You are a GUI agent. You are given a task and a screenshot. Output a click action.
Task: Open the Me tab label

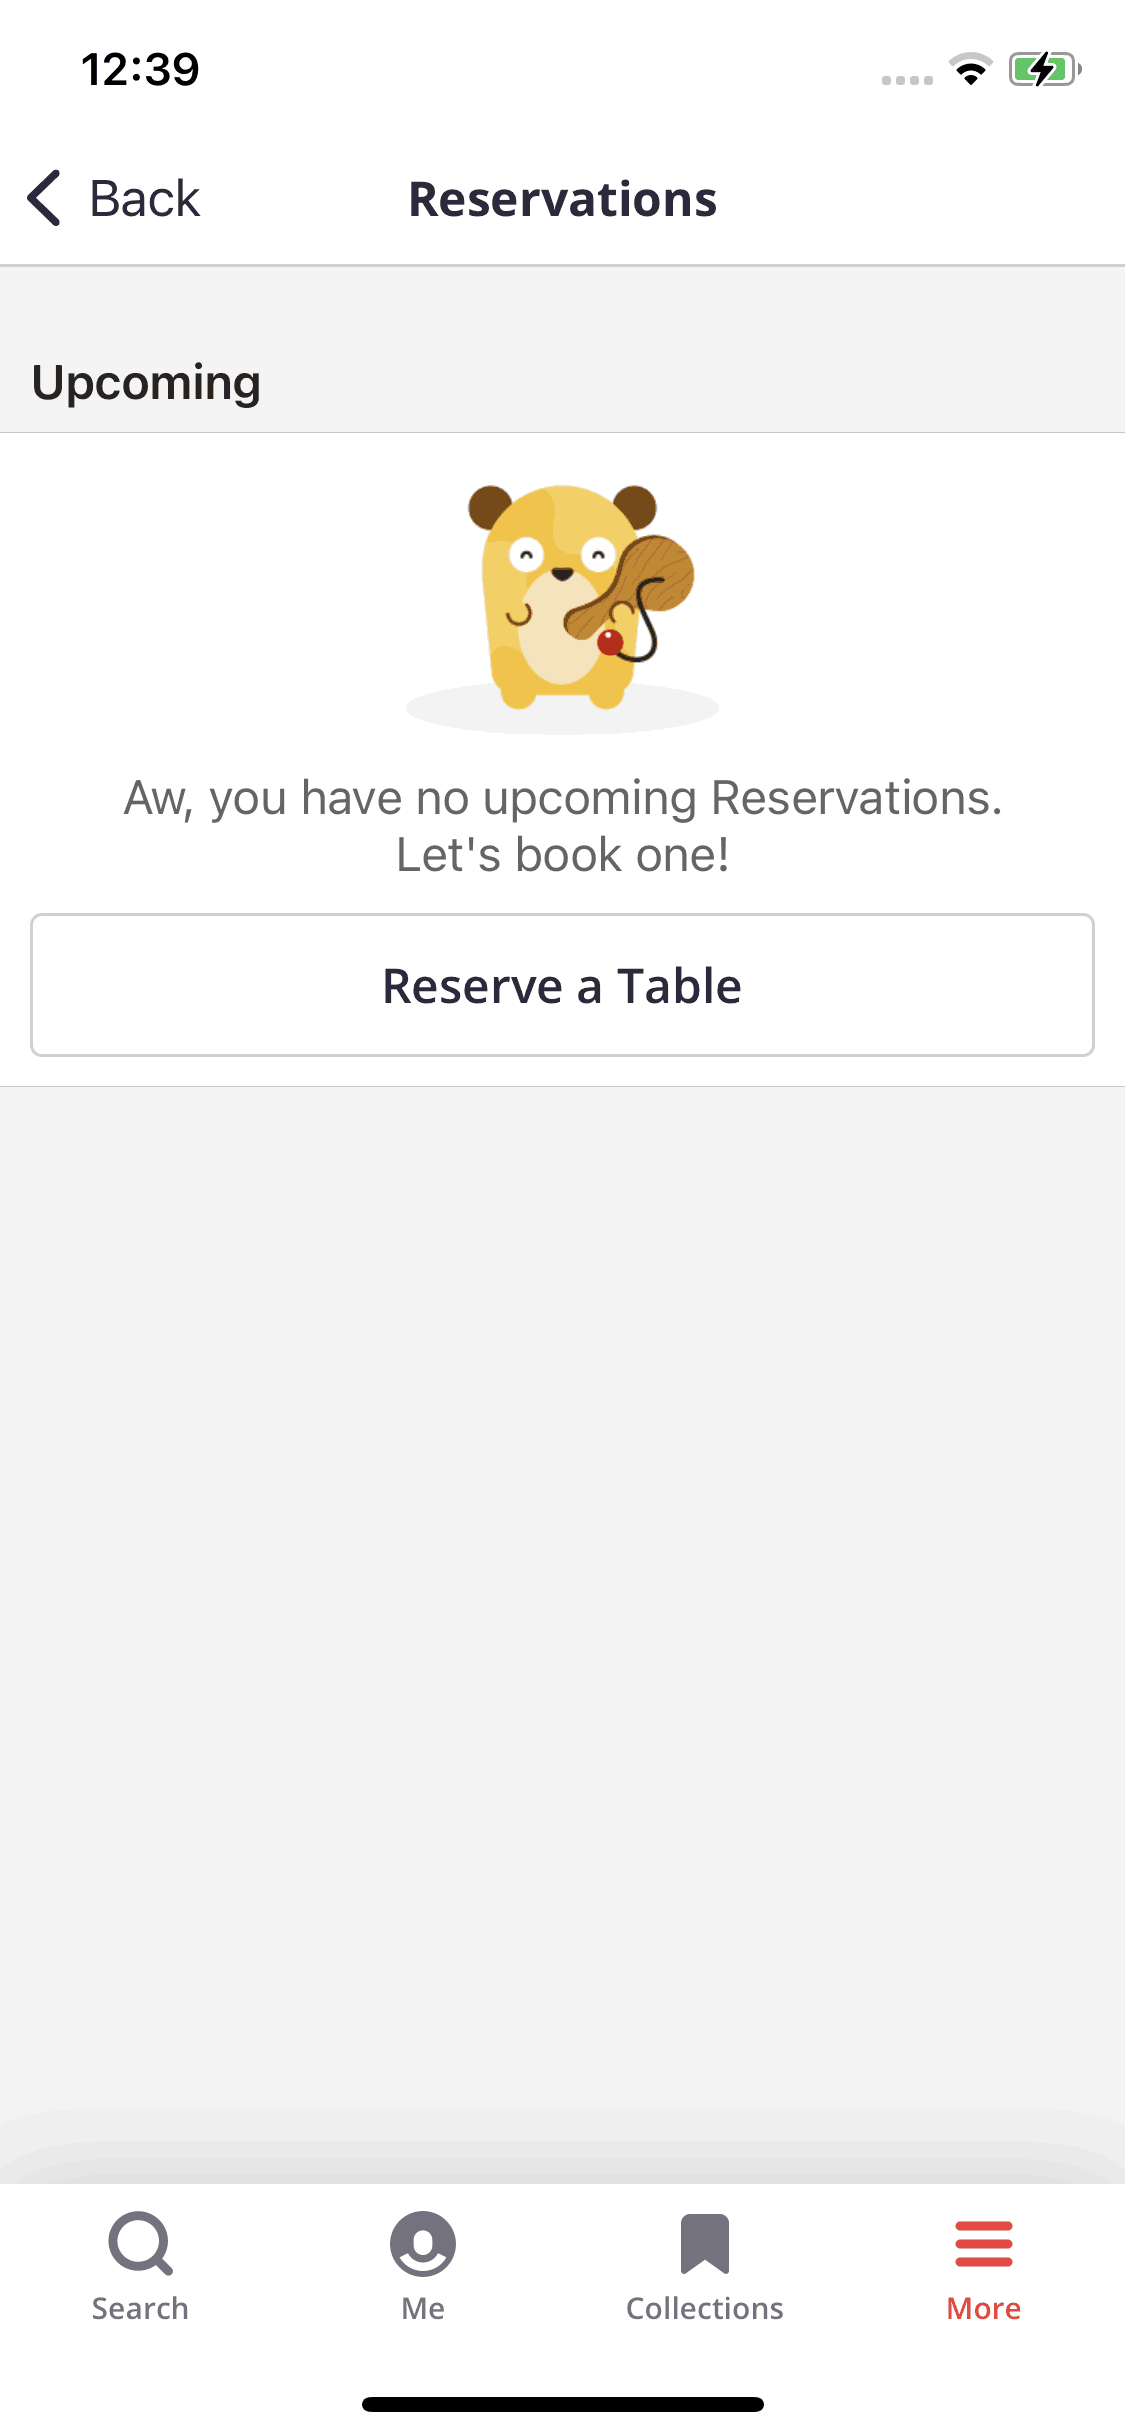click(423, 2308)
